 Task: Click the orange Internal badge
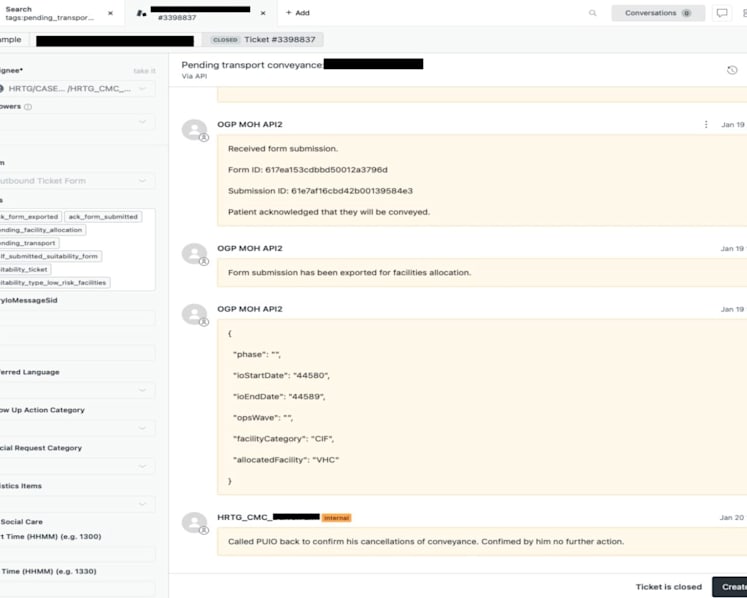point(336,518)
